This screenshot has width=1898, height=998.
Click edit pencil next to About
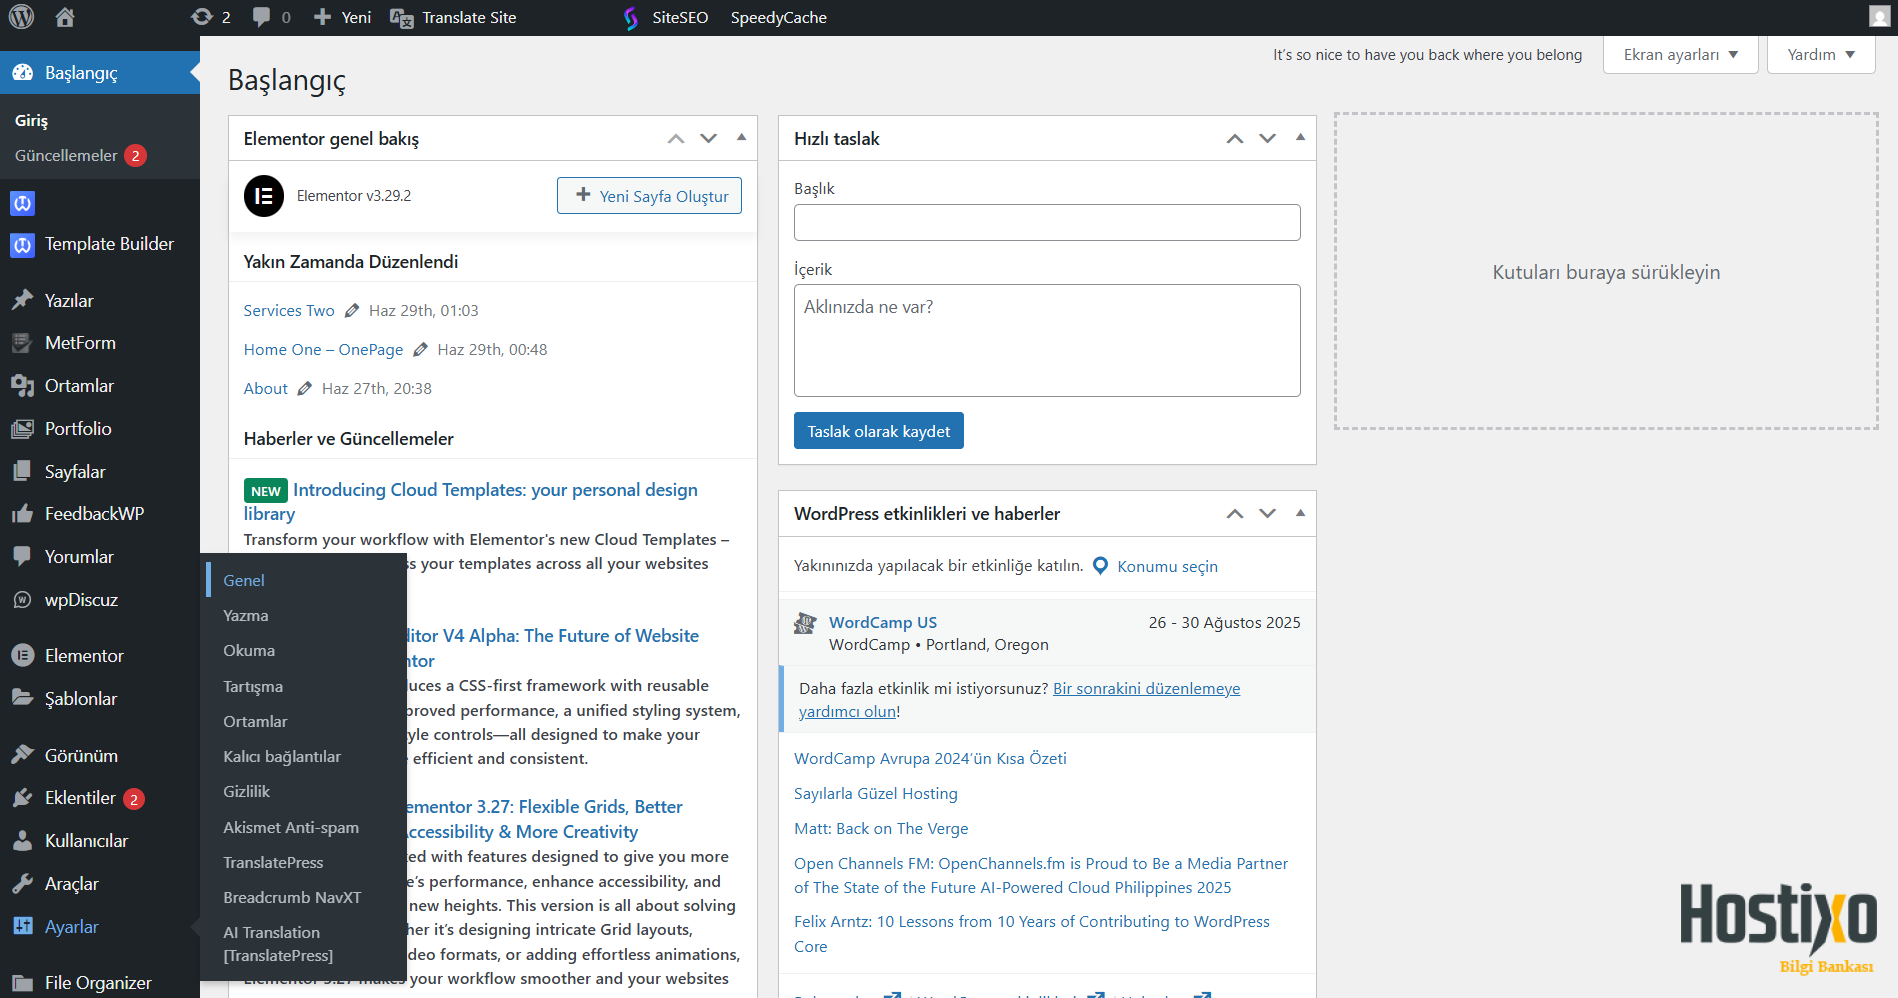(305, 389)
